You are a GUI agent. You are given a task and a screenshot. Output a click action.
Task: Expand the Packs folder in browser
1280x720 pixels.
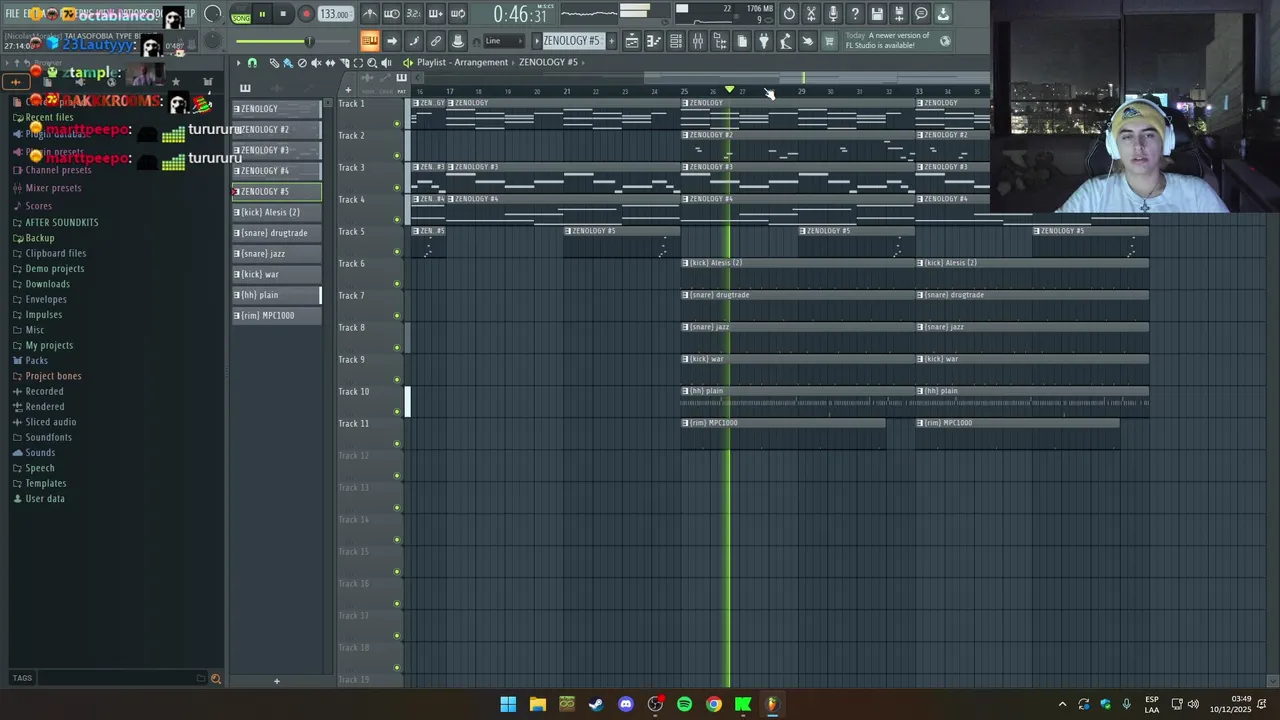point(36,360)
